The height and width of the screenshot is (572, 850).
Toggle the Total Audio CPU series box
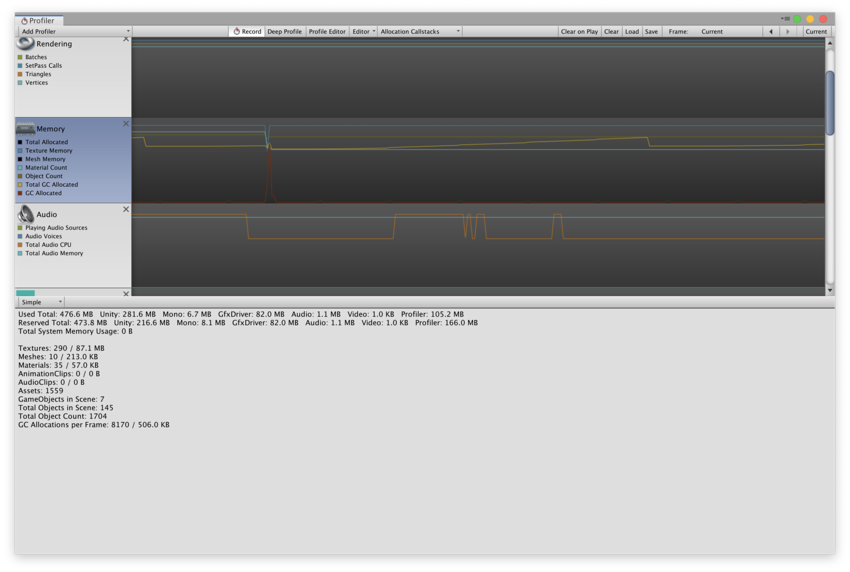pos(20,245)
